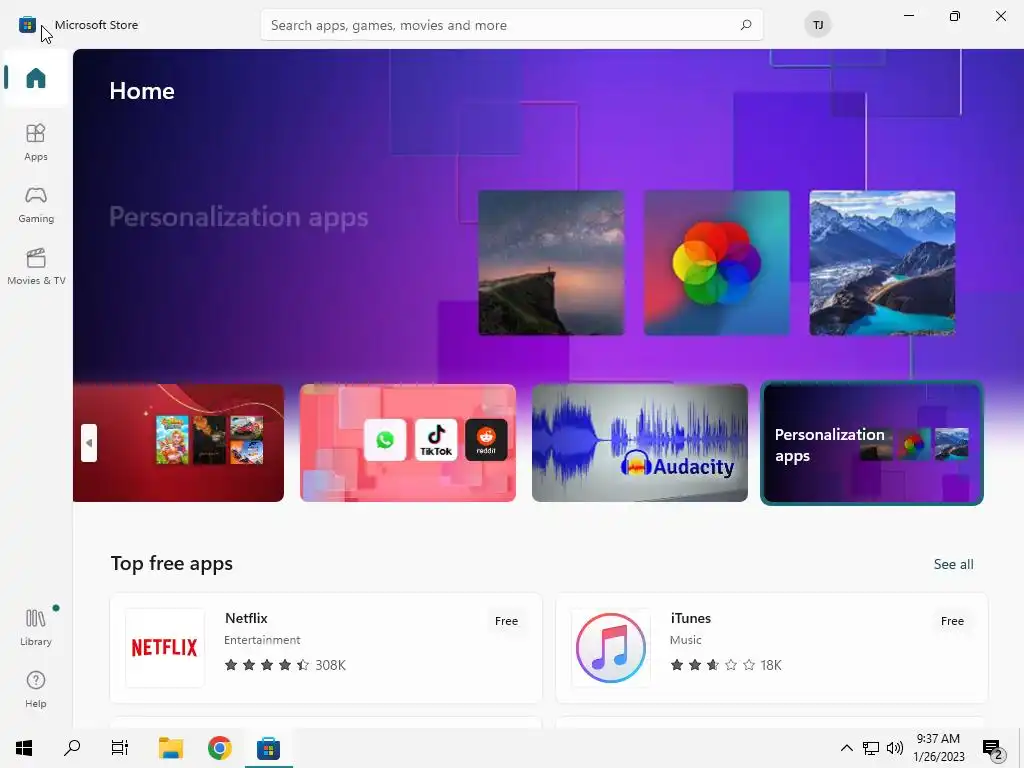This screenshot has height=768, width=1024.
Task: Launch Google Chrome from taskbar
Action: [x=219, y=748]
